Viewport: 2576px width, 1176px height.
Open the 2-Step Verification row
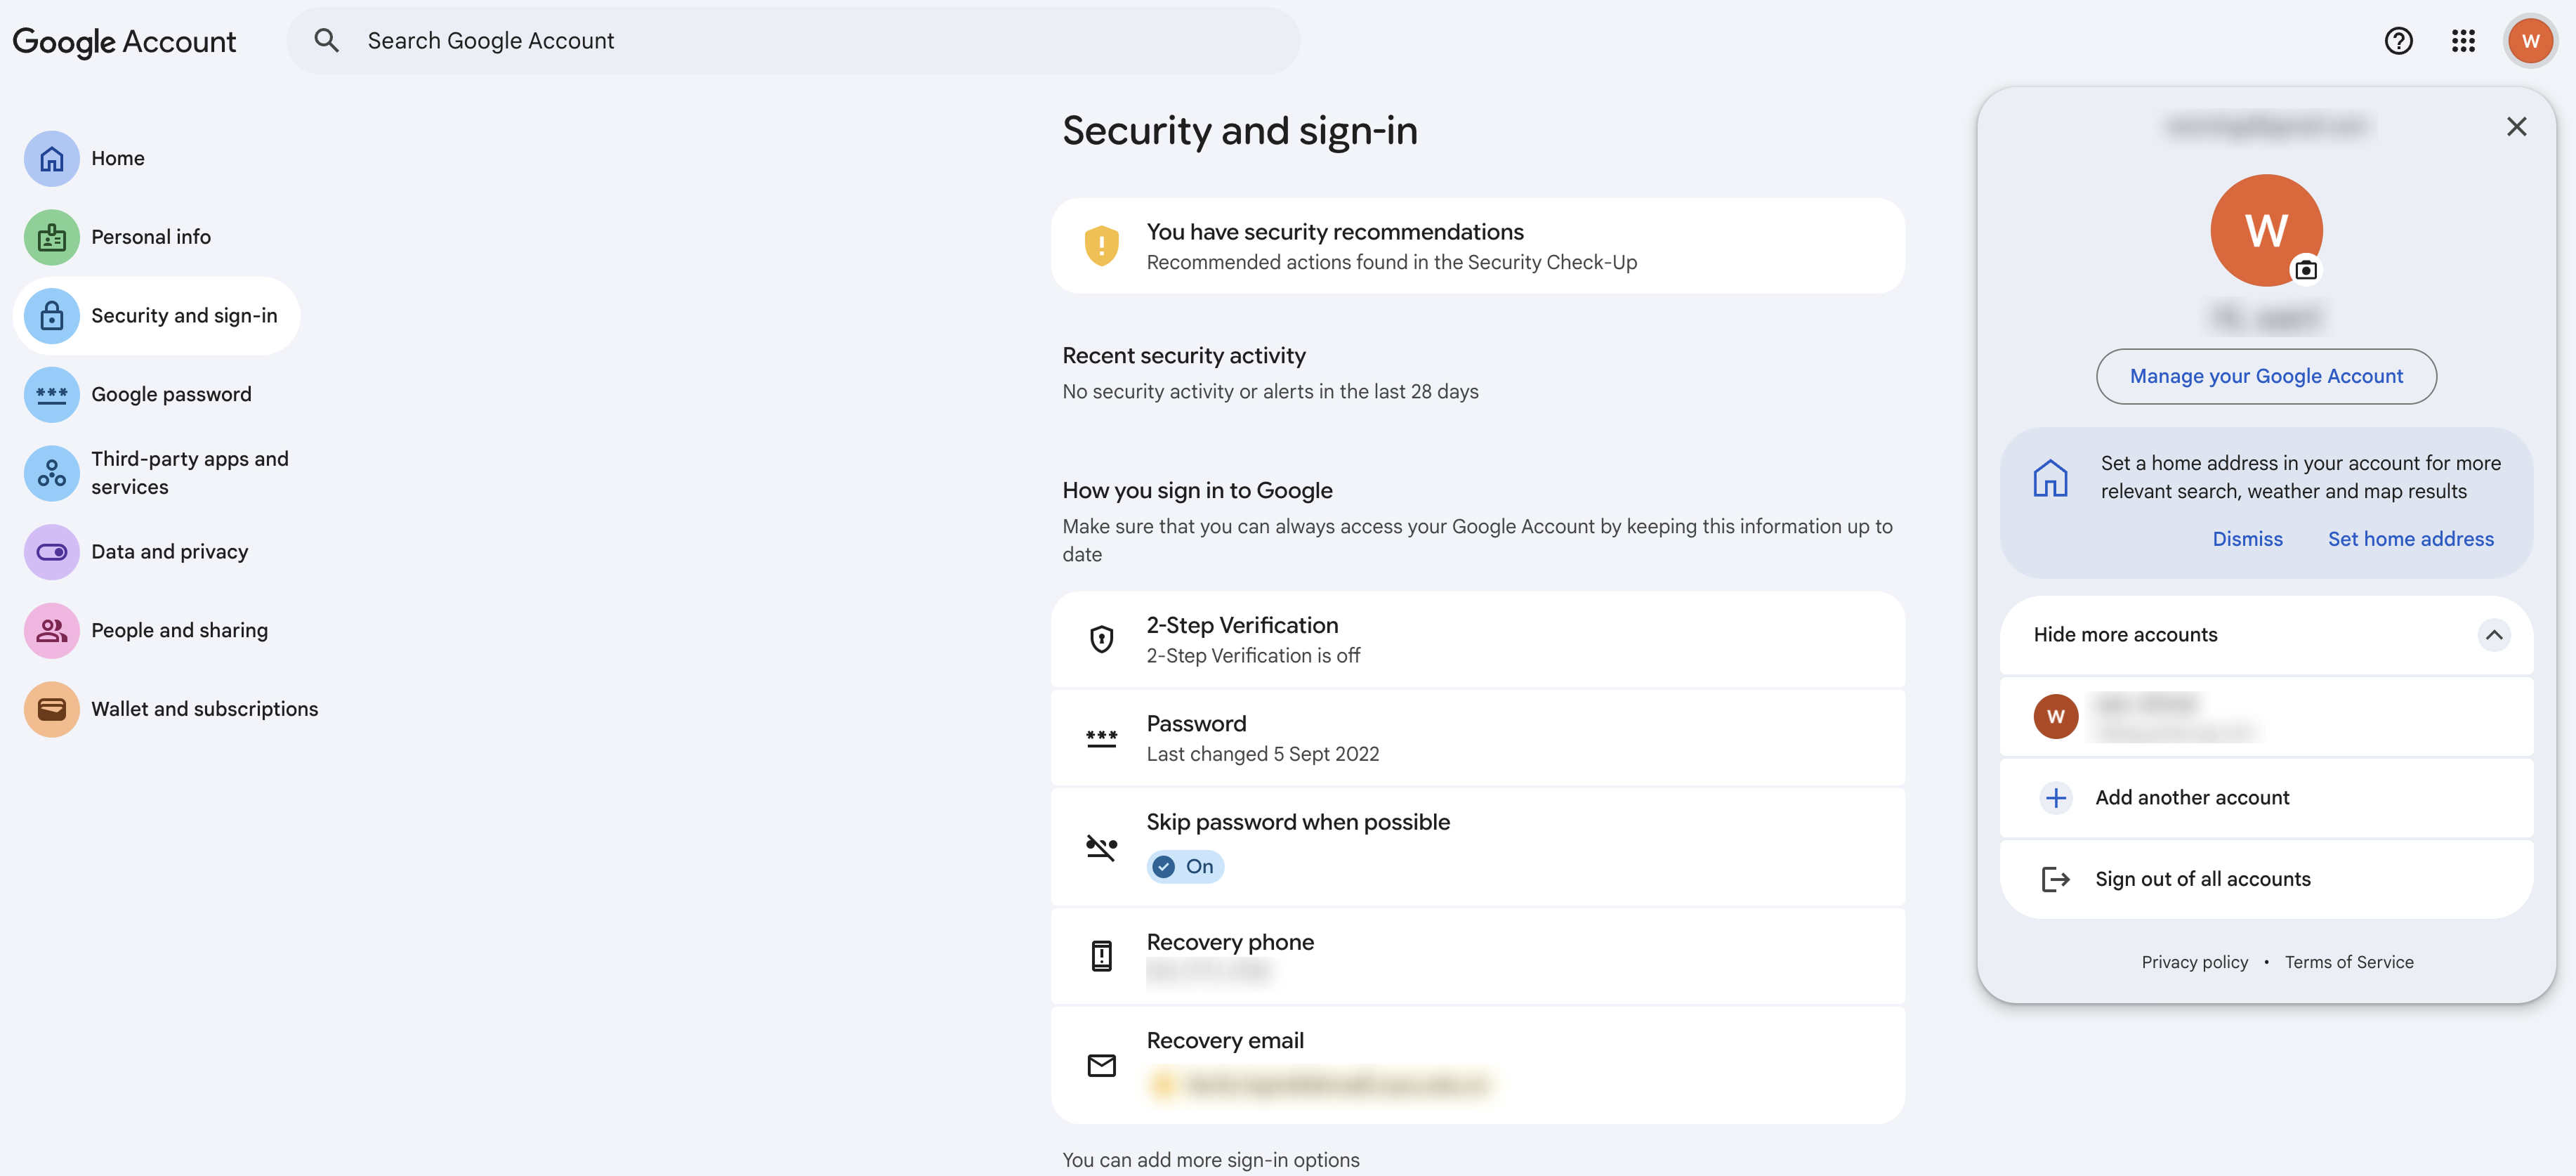[1477, 639]
